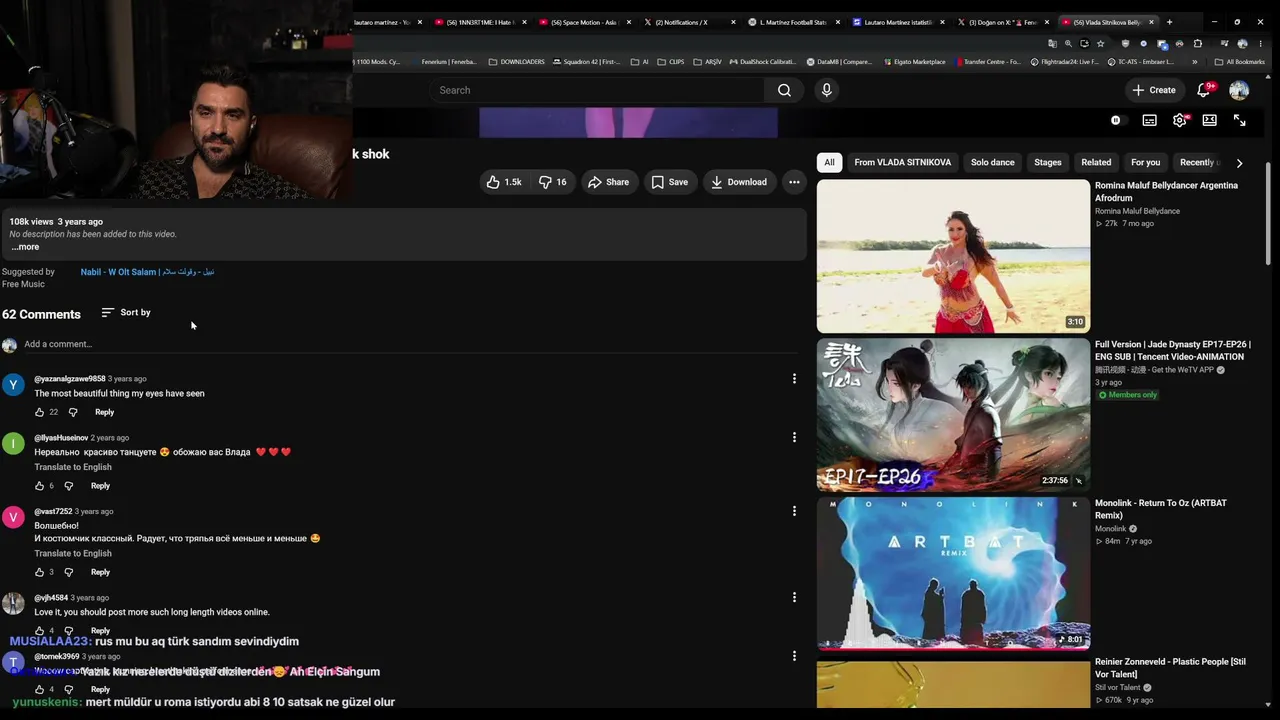Image resolution: width=1280 pixels, height=720 pixels.
Task: Select the 'Related' filter chip
Action: pyautogui.click(x=1096, y=162)
